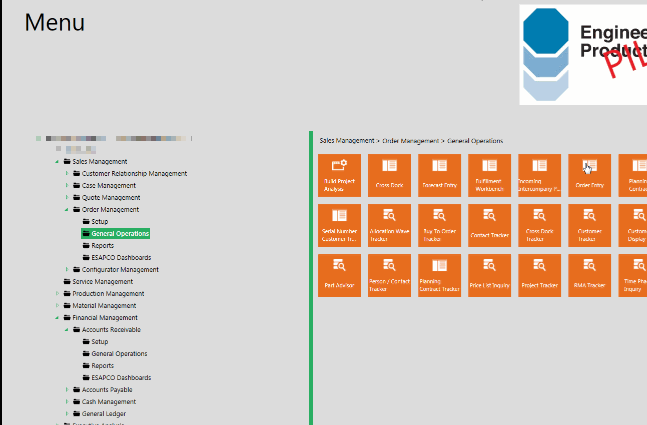The image size is (647, 425).
Task: Select the Cash Management folder
Action: (x=104, y=401)
